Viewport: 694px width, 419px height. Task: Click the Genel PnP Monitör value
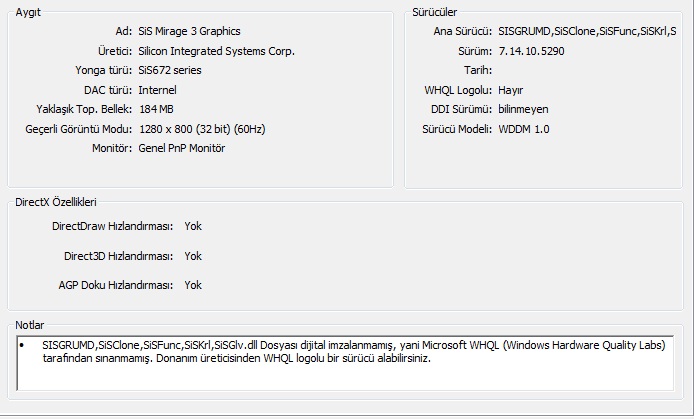click(181, 148)
